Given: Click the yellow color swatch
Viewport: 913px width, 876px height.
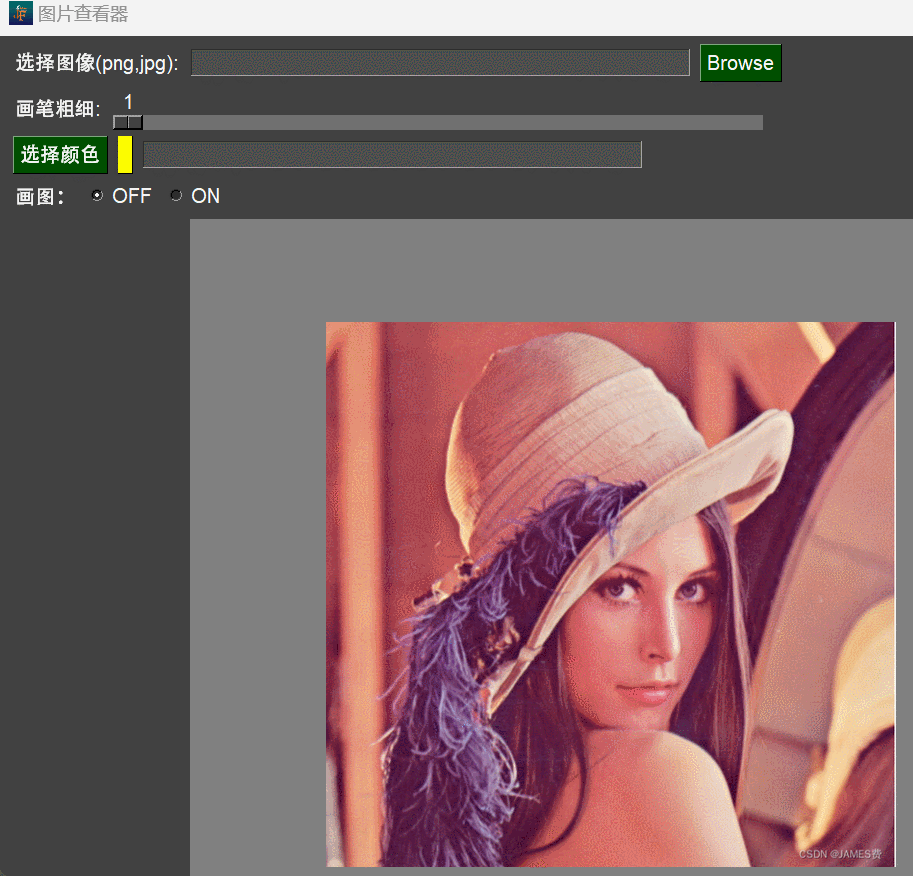Looking at the screenshot, I should tap(125, 155).
